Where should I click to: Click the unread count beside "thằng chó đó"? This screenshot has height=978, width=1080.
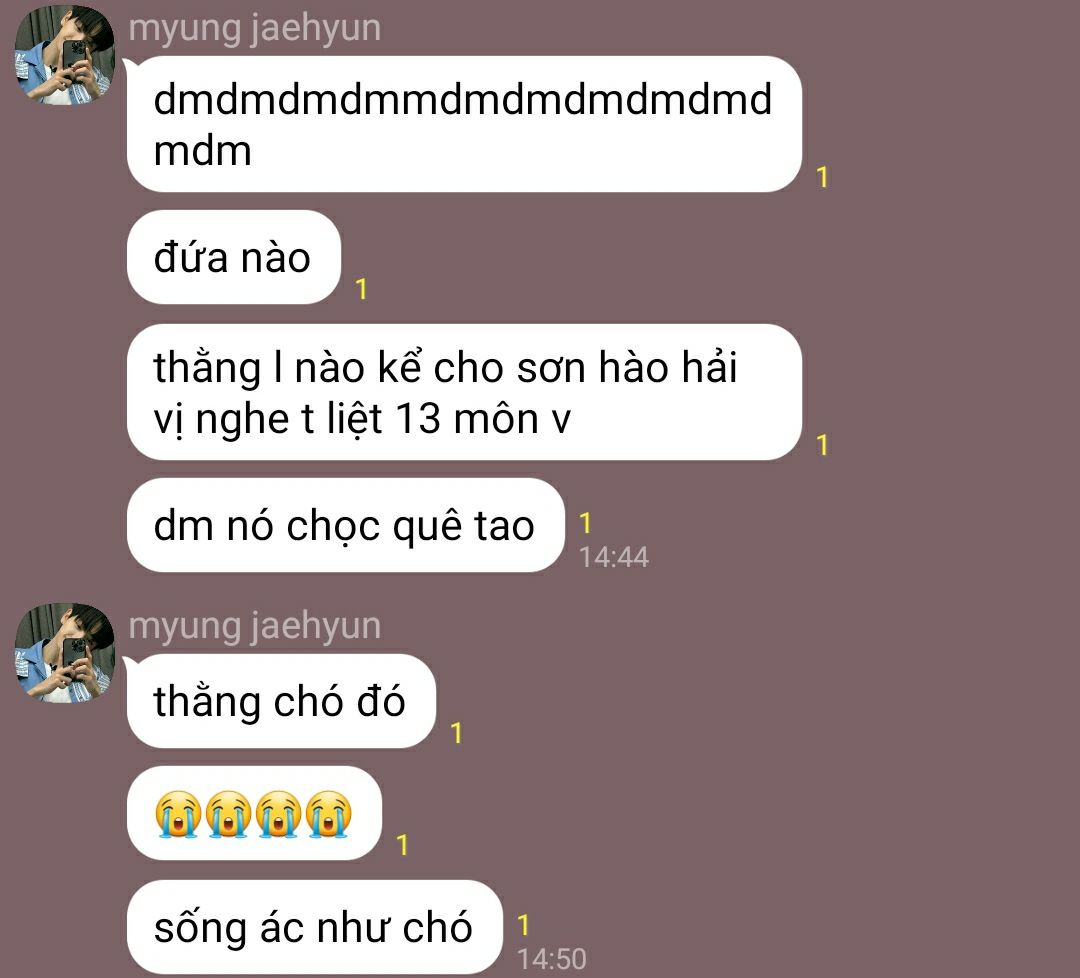456,733
